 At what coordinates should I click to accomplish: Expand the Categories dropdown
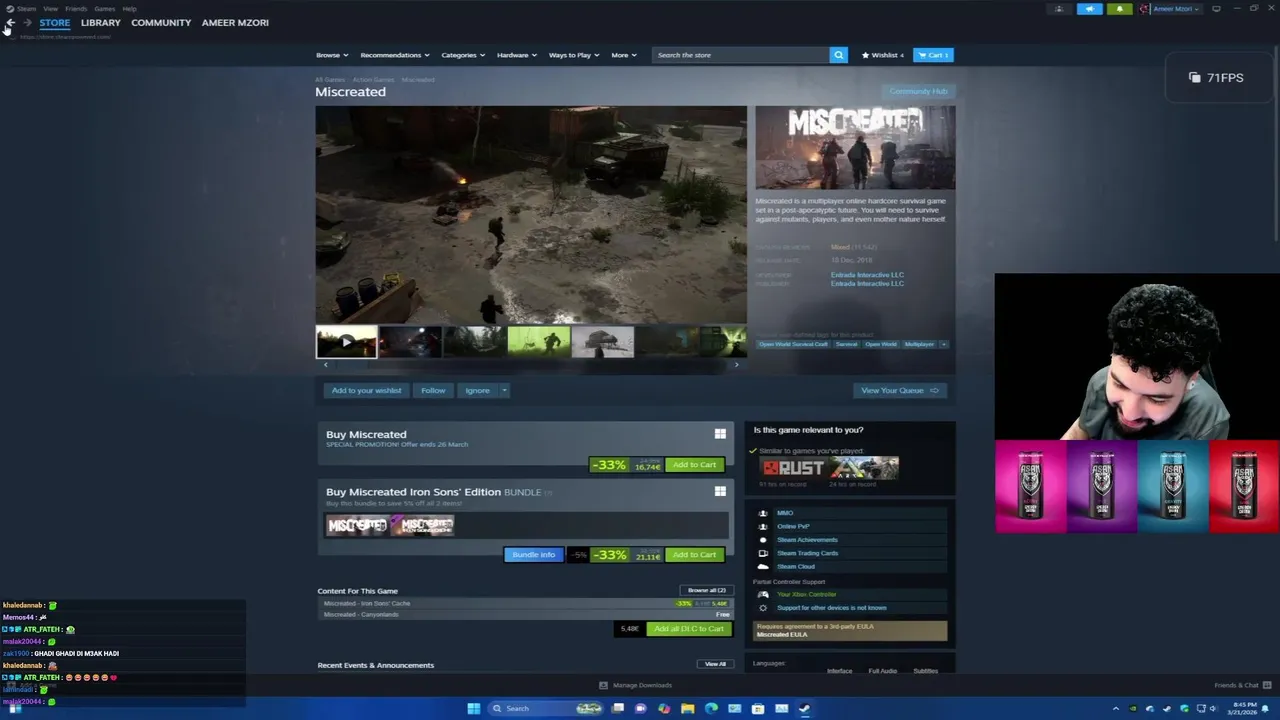click(463, 55)
